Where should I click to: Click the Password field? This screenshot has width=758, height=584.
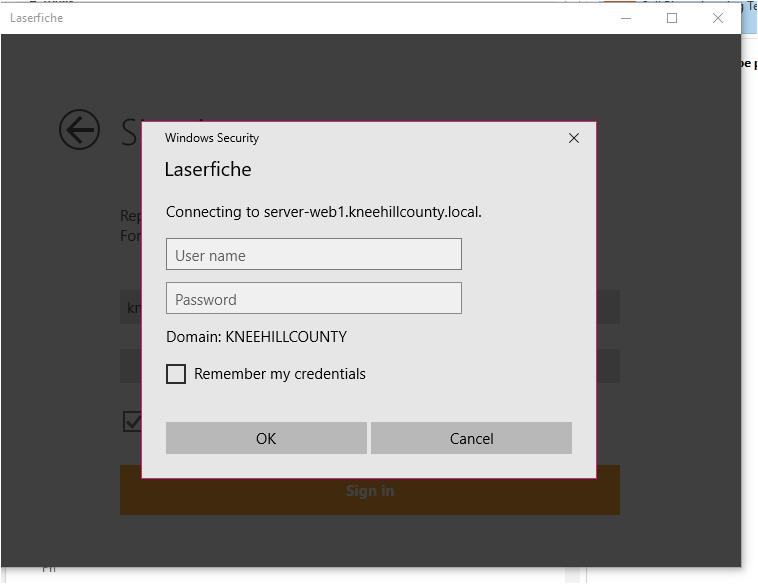[x=314, y=298]
